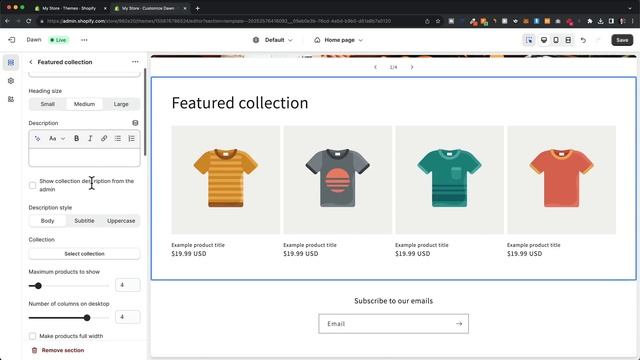Open a new browser tab

click(198, 8)
